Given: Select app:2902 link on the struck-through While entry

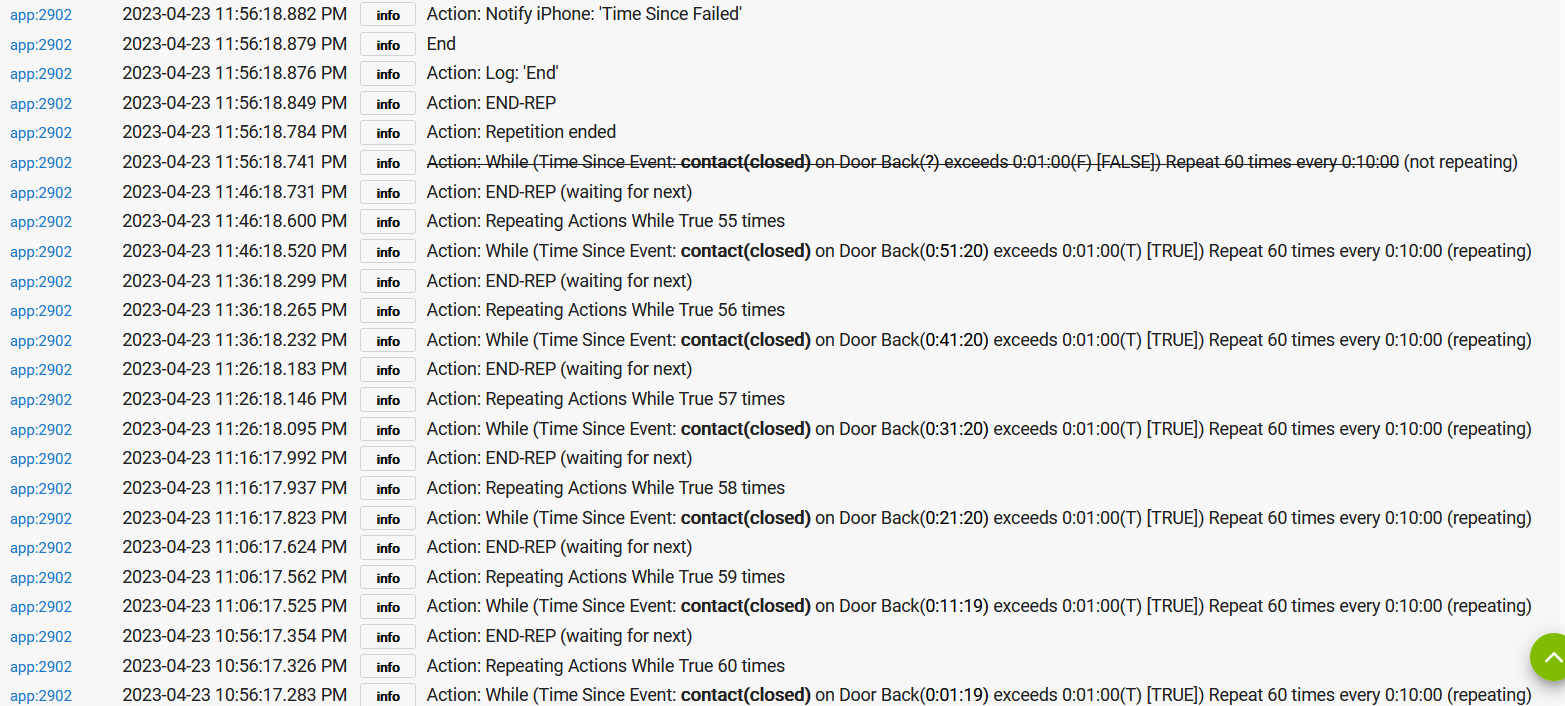Looking at the screenshot, I should point(41,163).
